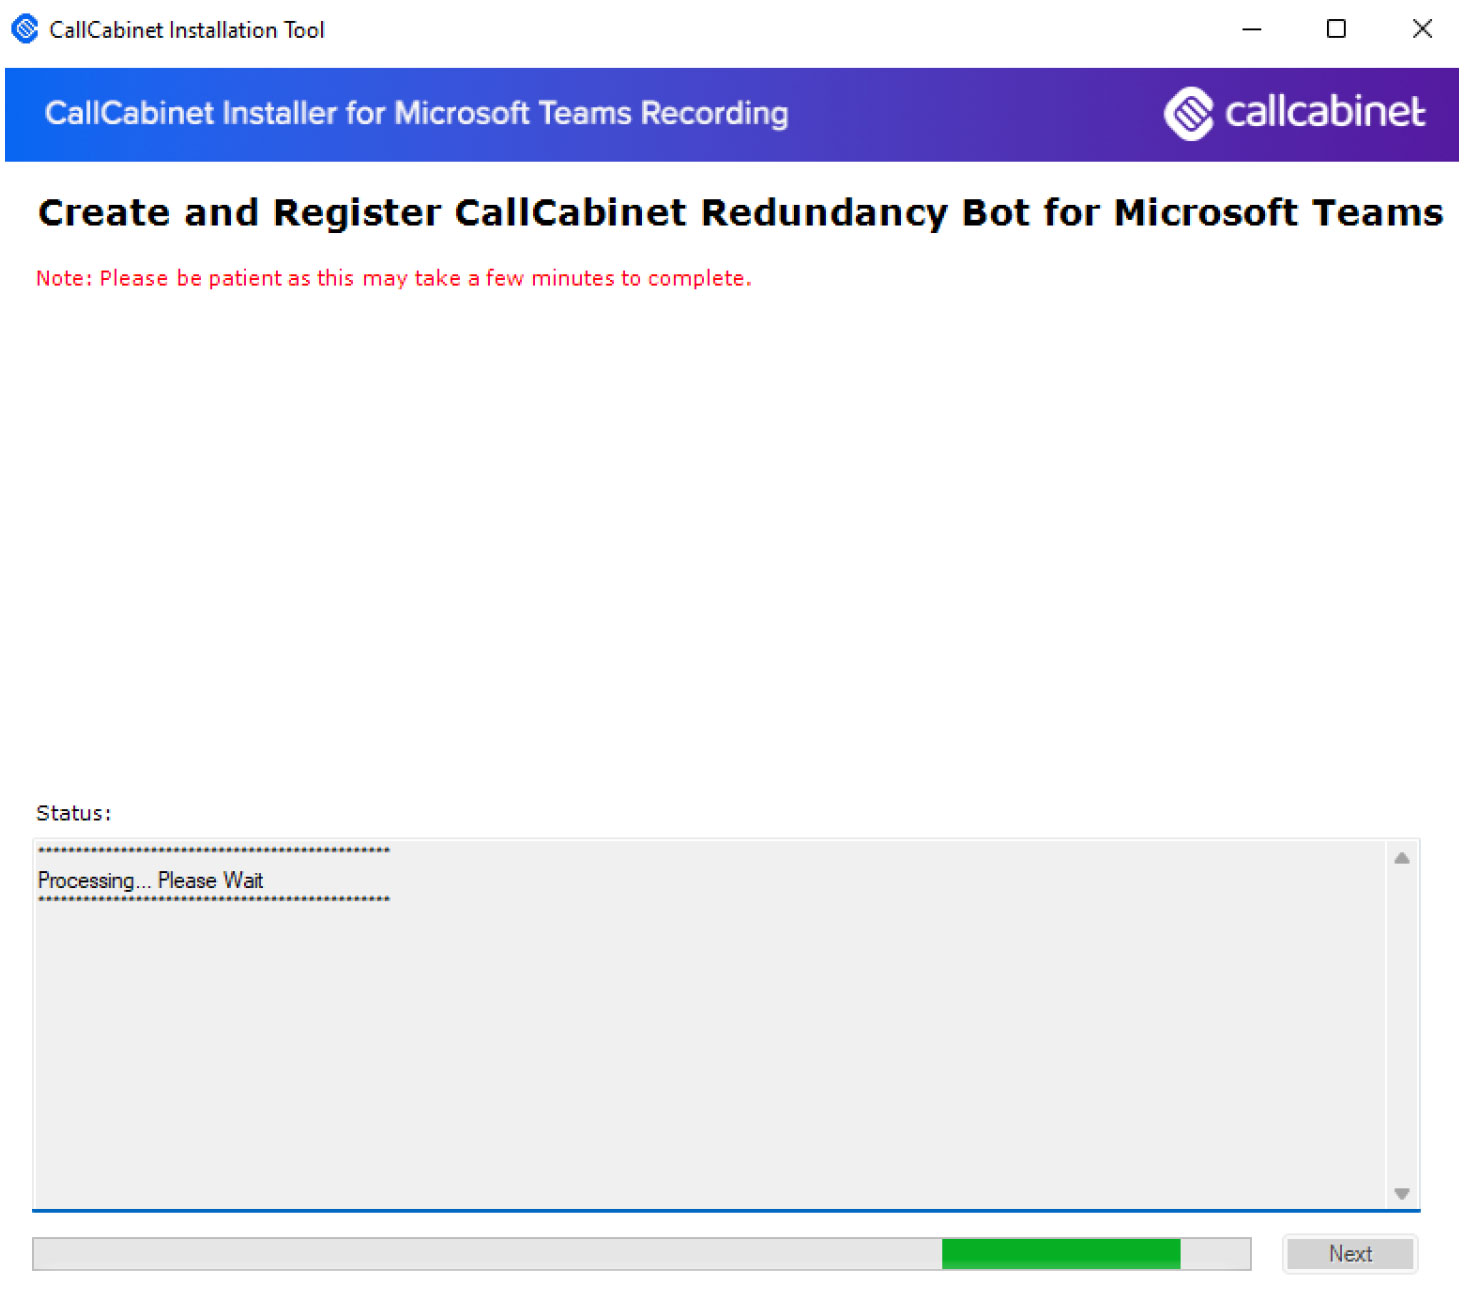Click the 'Processing... Please Wait' status text
This screenshot has width=1466, height=1290.
150,880
